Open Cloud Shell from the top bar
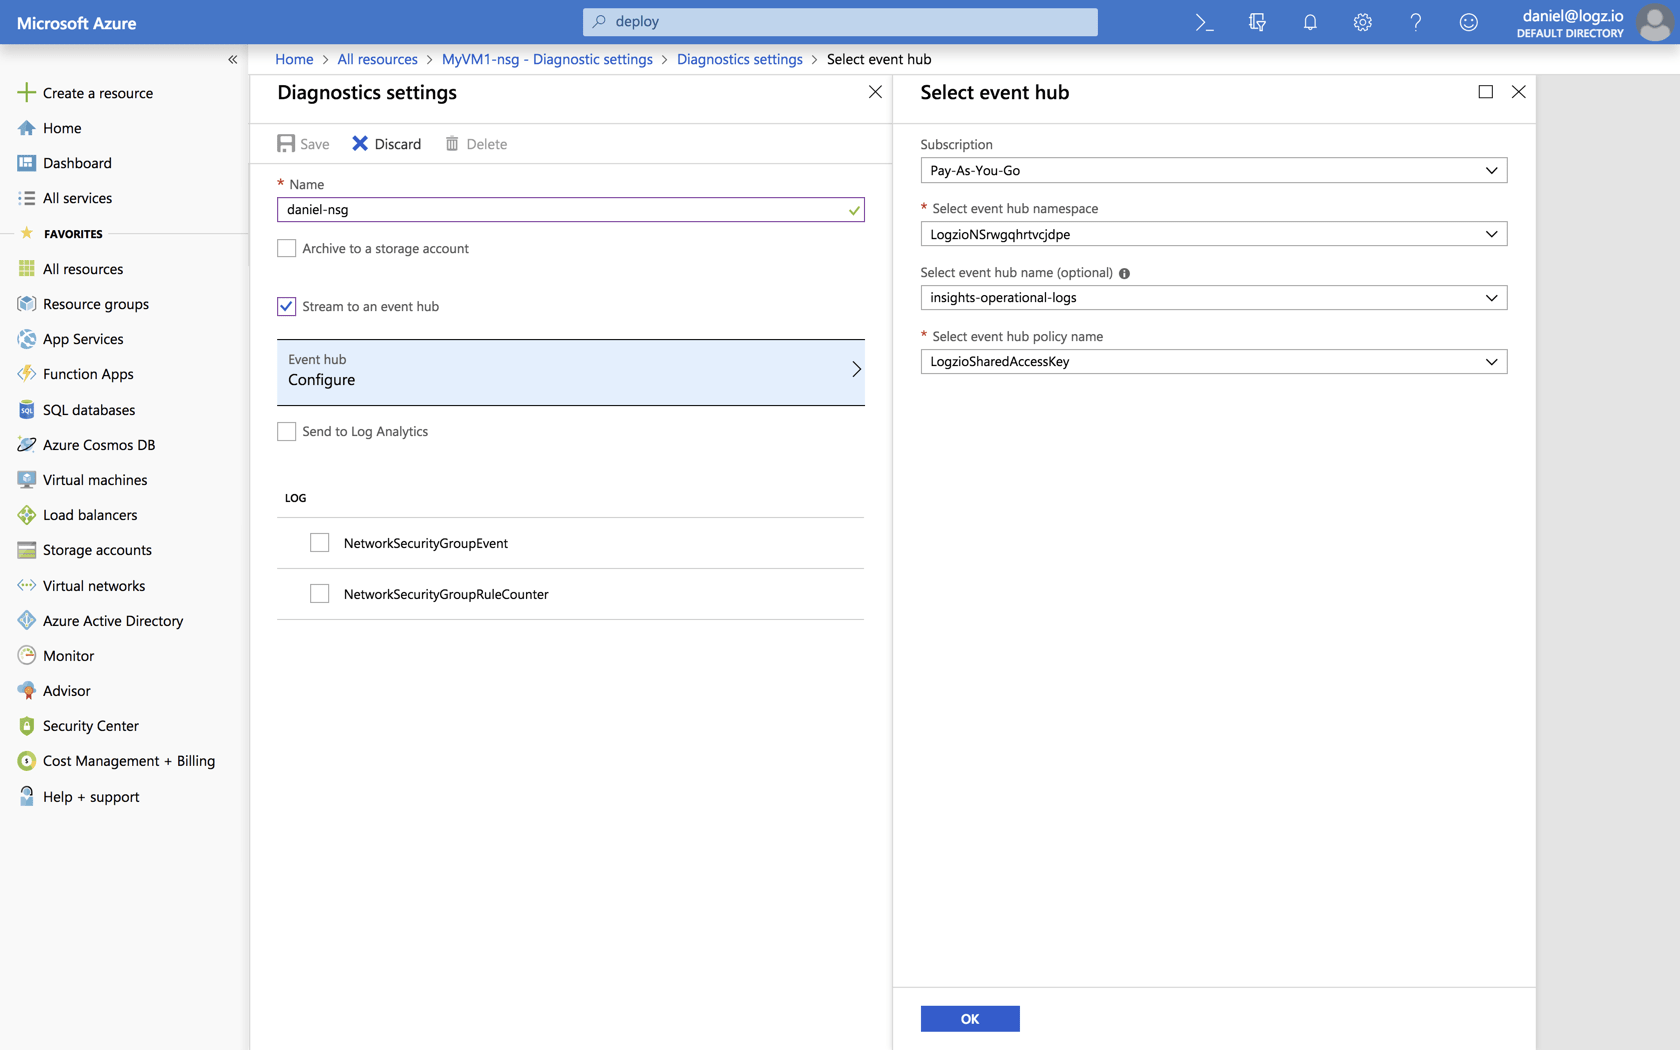Screen dimensions: 1680x1050 pos(1204,22)
